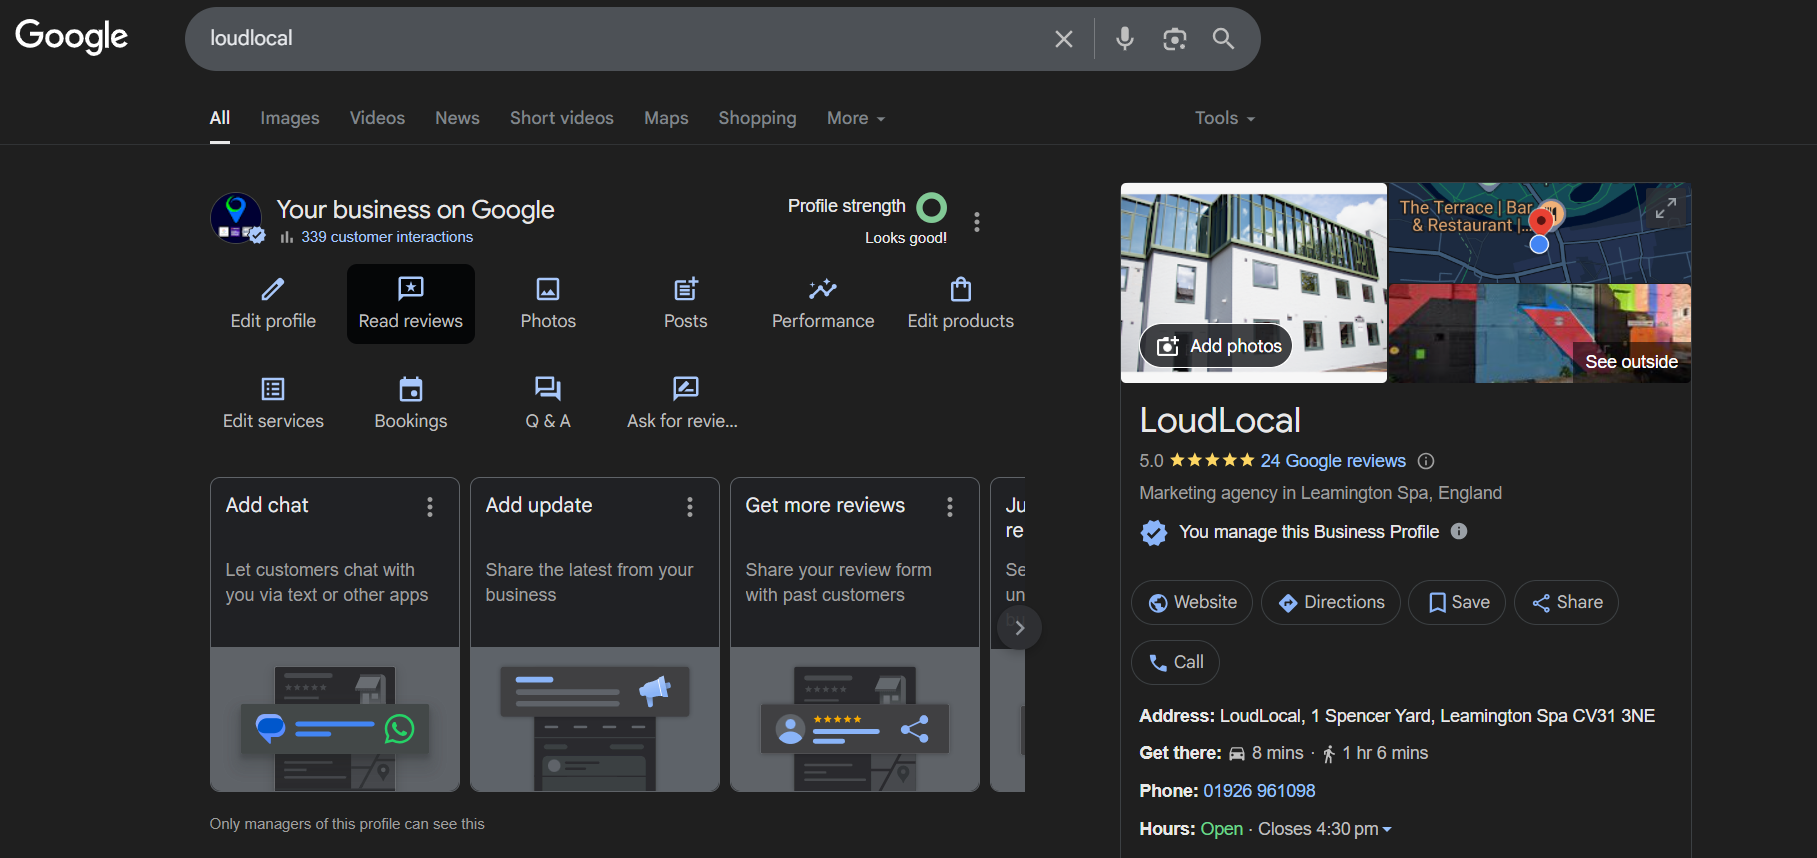This screenshot has width=1817, height=858.
Task: Open Edit products shortcut
Action: pyautogui.click(x=961, y=304)
